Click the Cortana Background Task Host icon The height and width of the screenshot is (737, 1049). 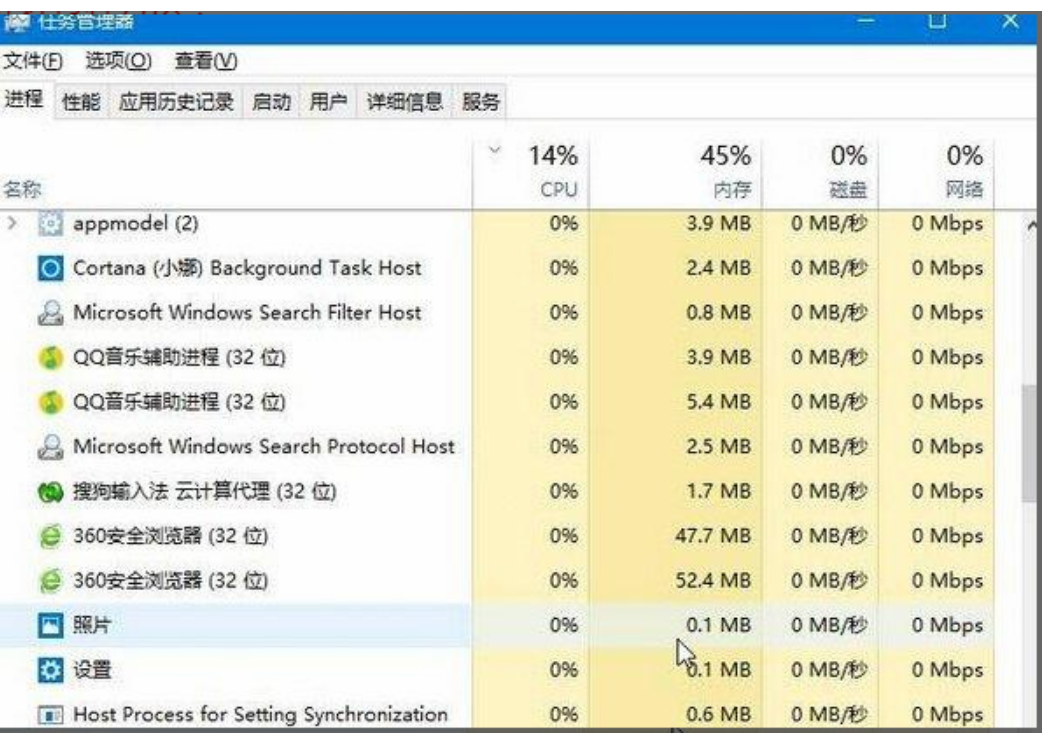point(51,269)
